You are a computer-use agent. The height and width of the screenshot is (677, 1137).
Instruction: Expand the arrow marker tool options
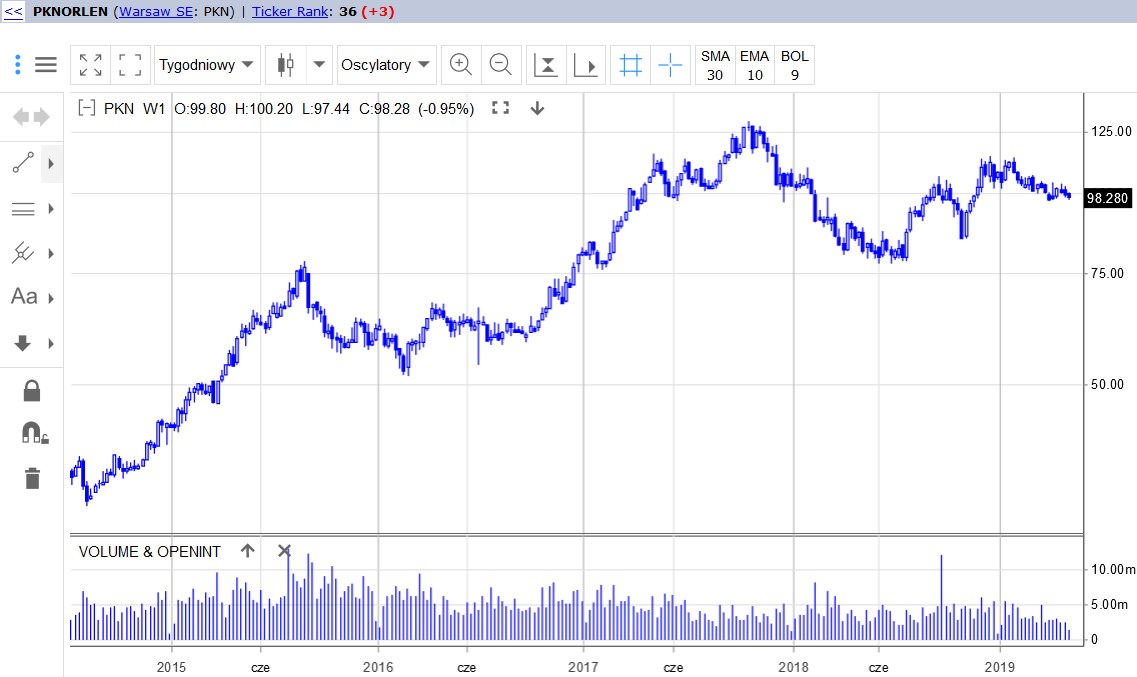[51, 344]
